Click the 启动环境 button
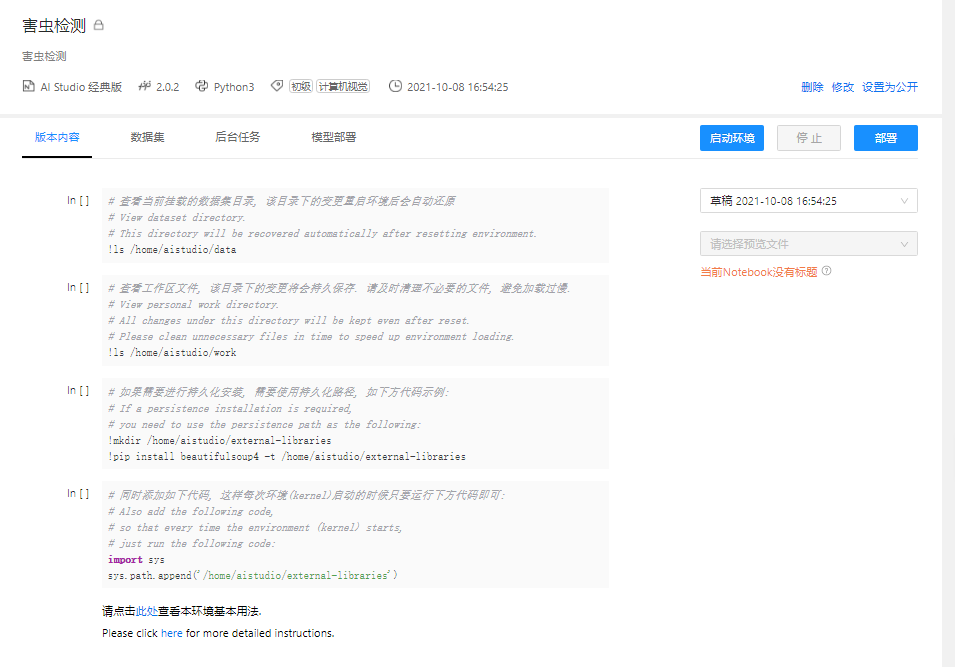 tap(731, 138)
